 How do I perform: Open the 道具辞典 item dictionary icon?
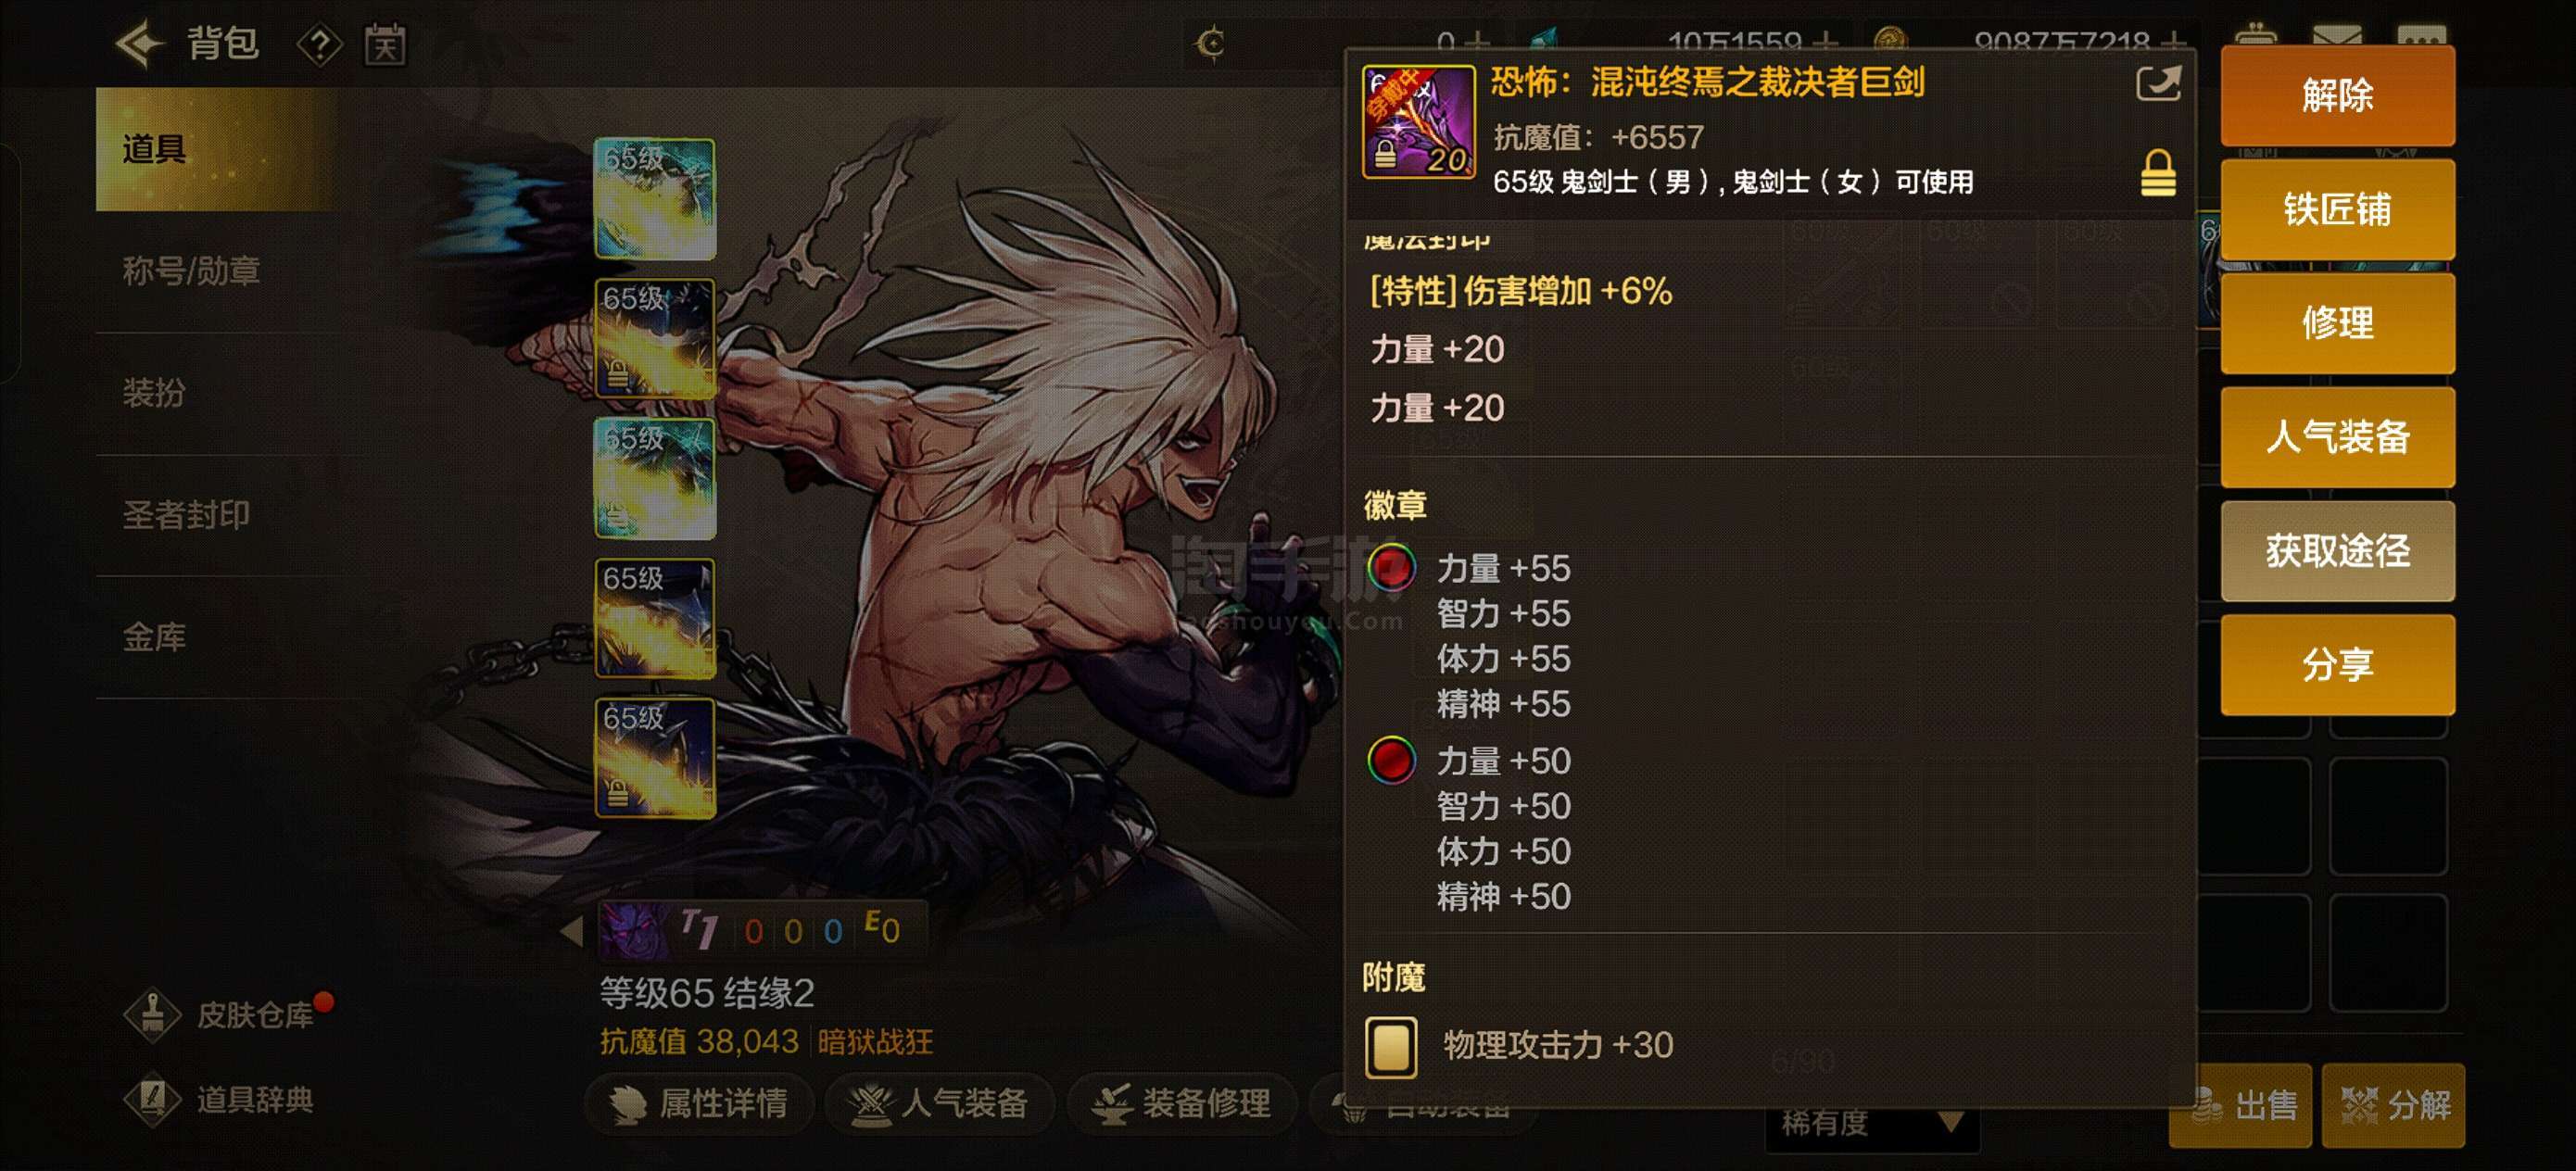[x=153, y=1099]
